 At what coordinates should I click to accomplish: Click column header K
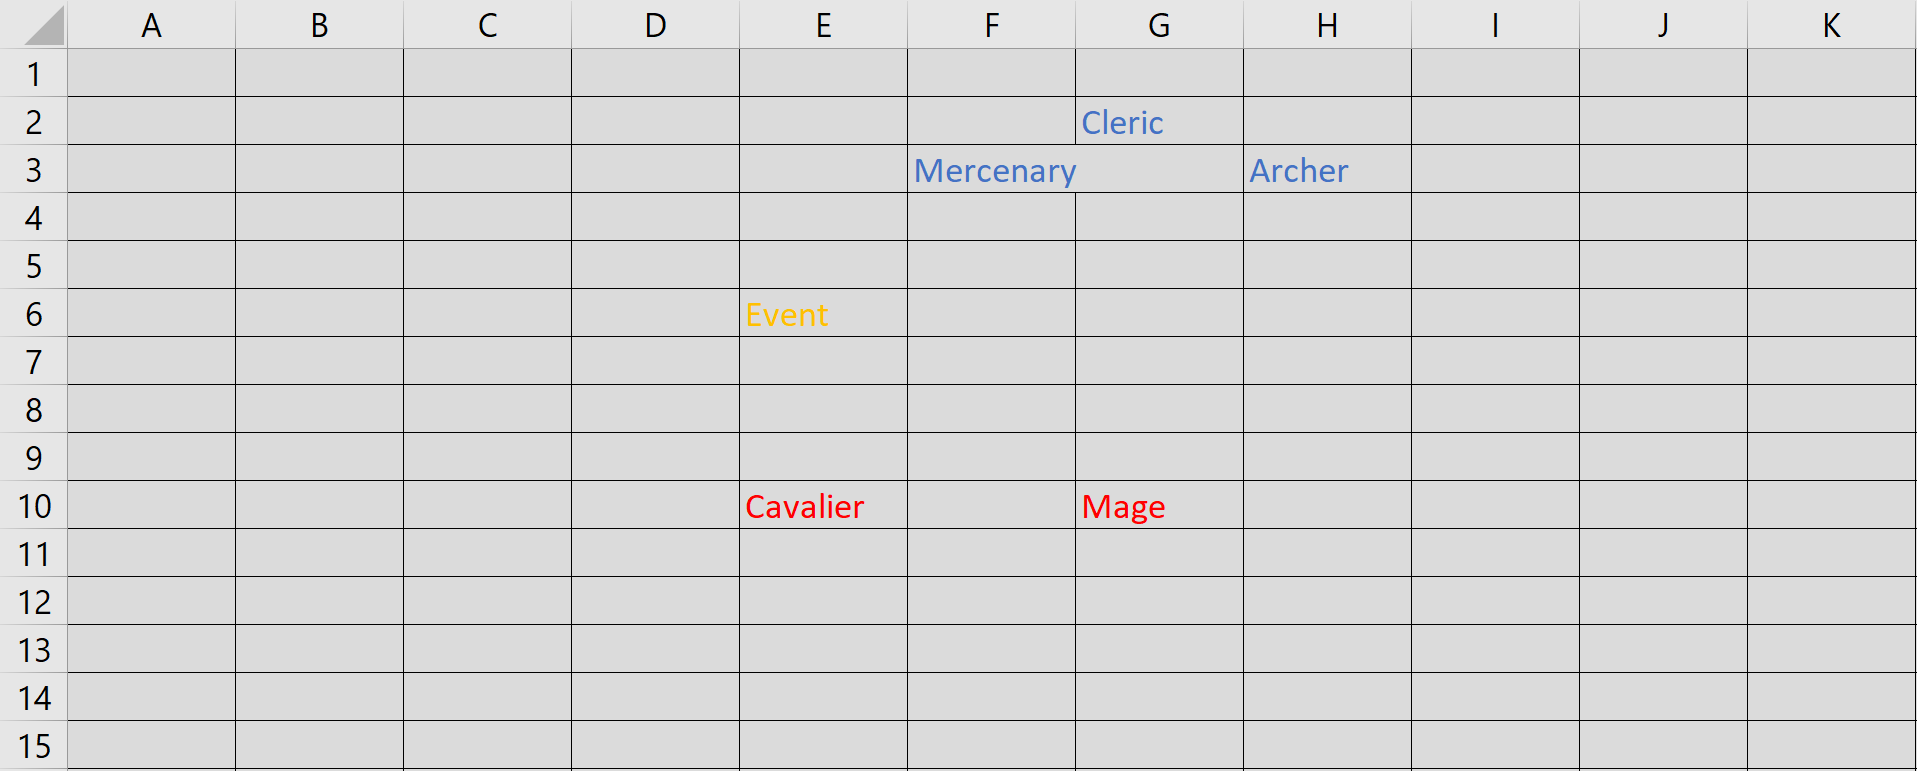tap(1831, 25)
